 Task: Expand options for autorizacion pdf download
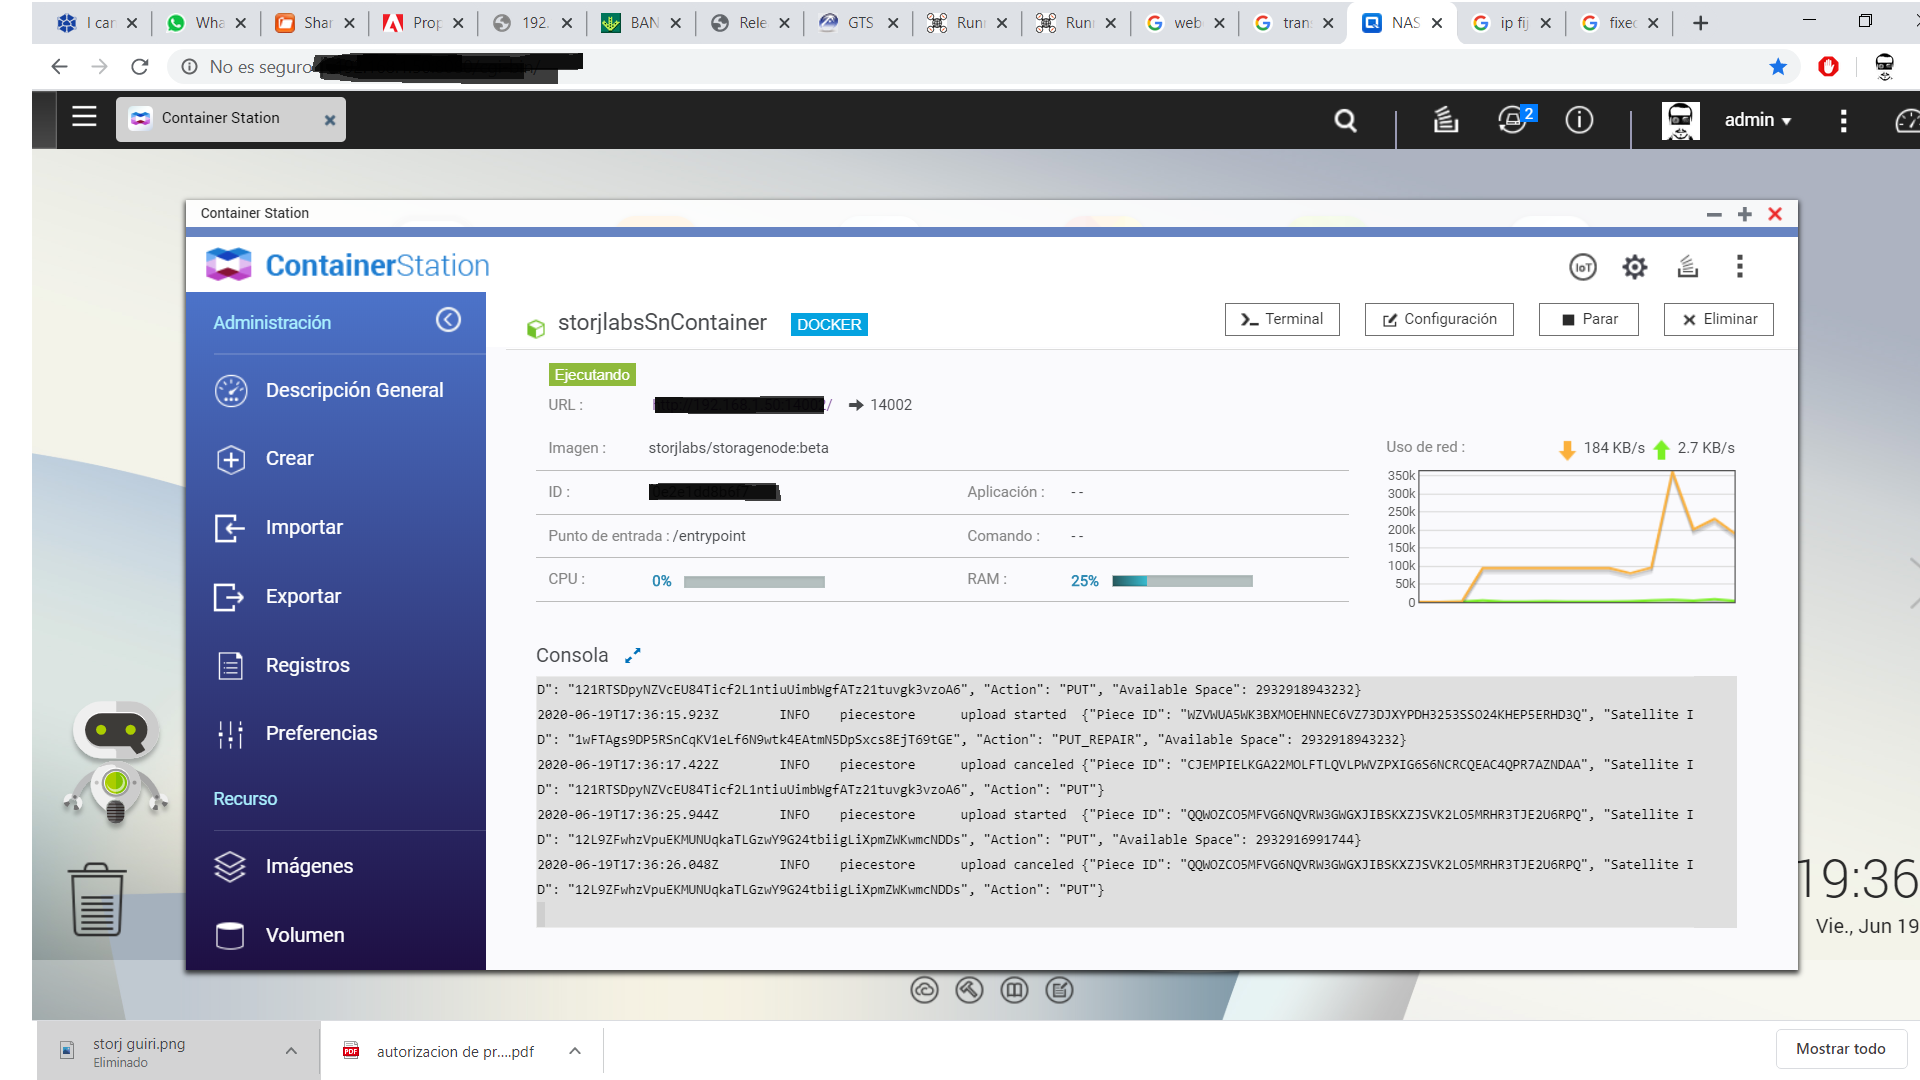(x=574, y=1050)
